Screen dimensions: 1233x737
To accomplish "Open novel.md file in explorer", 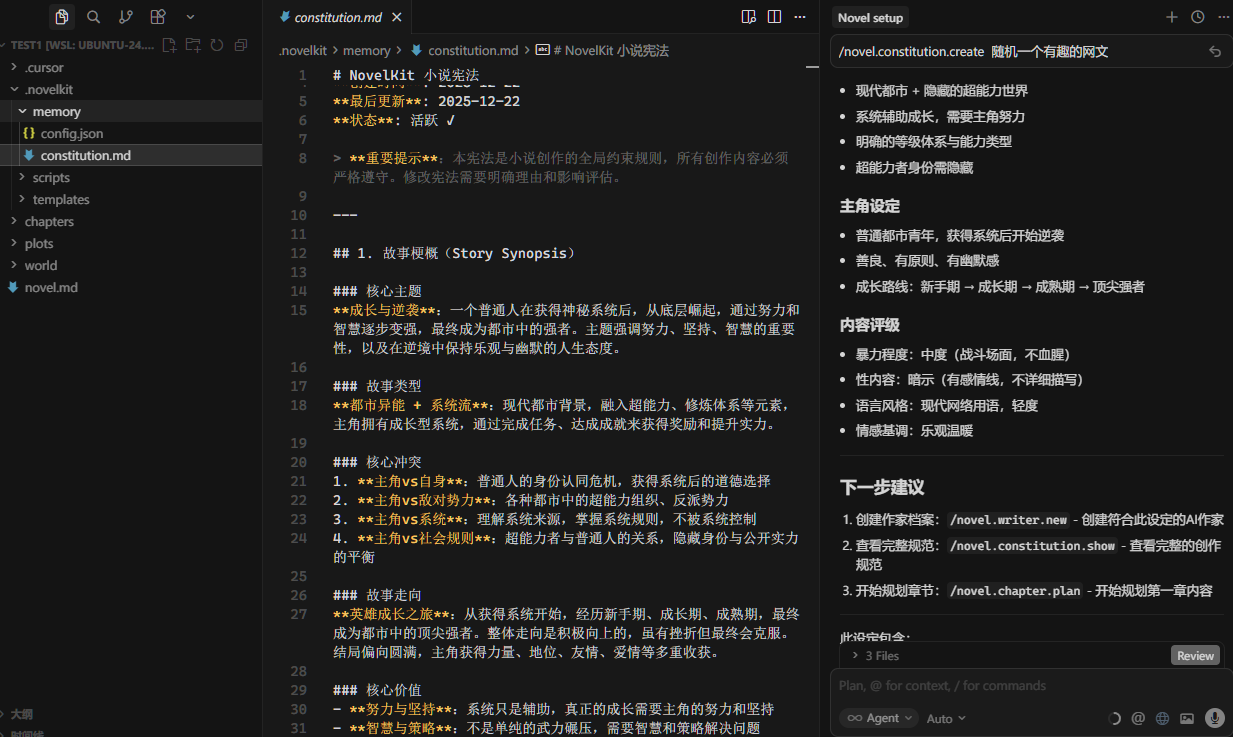I will pos(131,288).
